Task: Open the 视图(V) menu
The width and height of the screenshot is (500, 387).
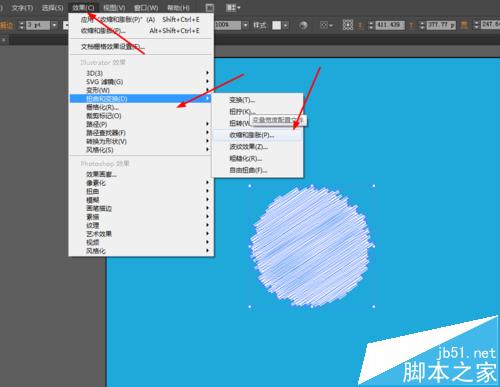Action: tap(114, 7)
